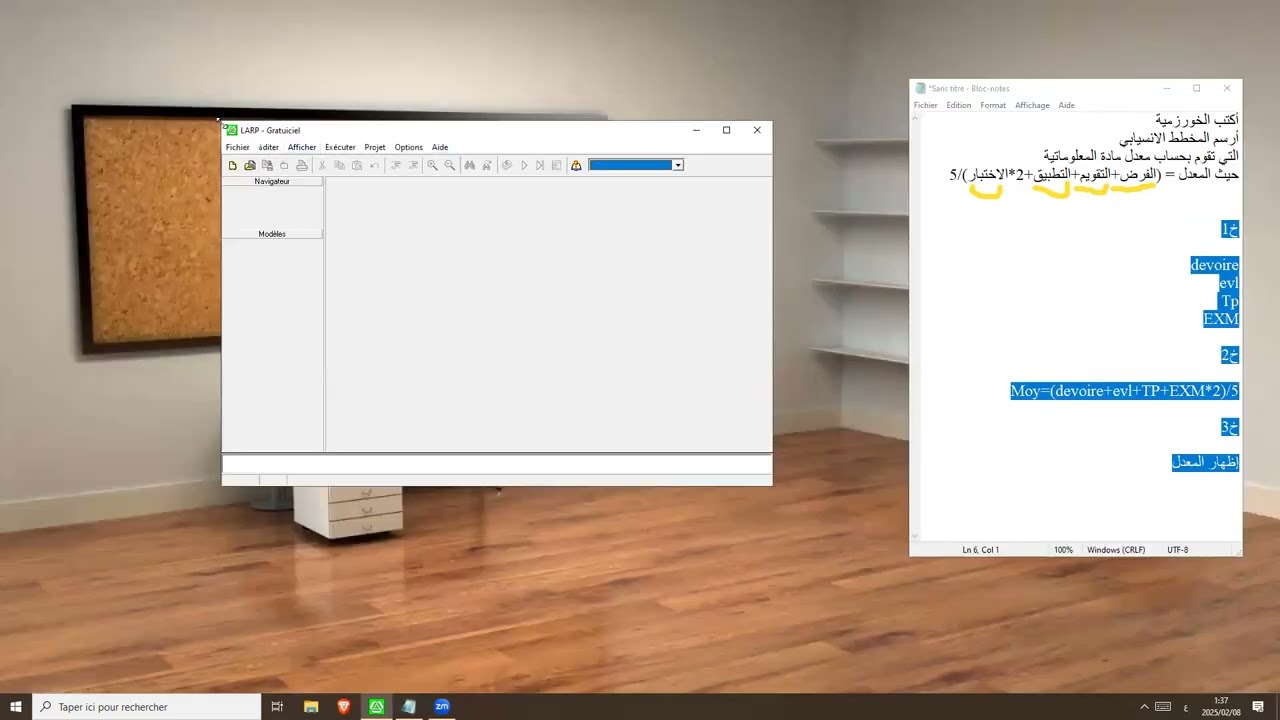This screenshot has width=1280, height=720.
Task: Maximize the LARP window
Action: coord(727,130)
